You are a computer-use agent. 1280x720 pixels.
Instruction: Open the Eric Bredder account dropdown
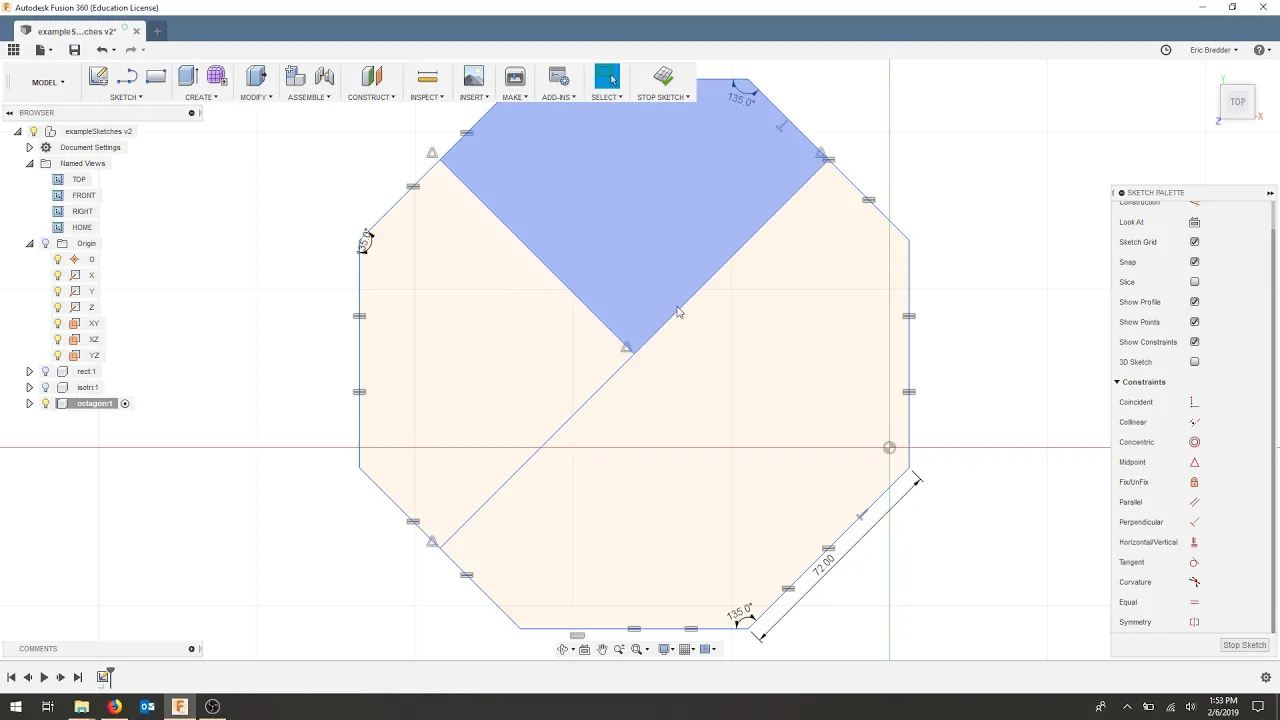[1213, 50]
